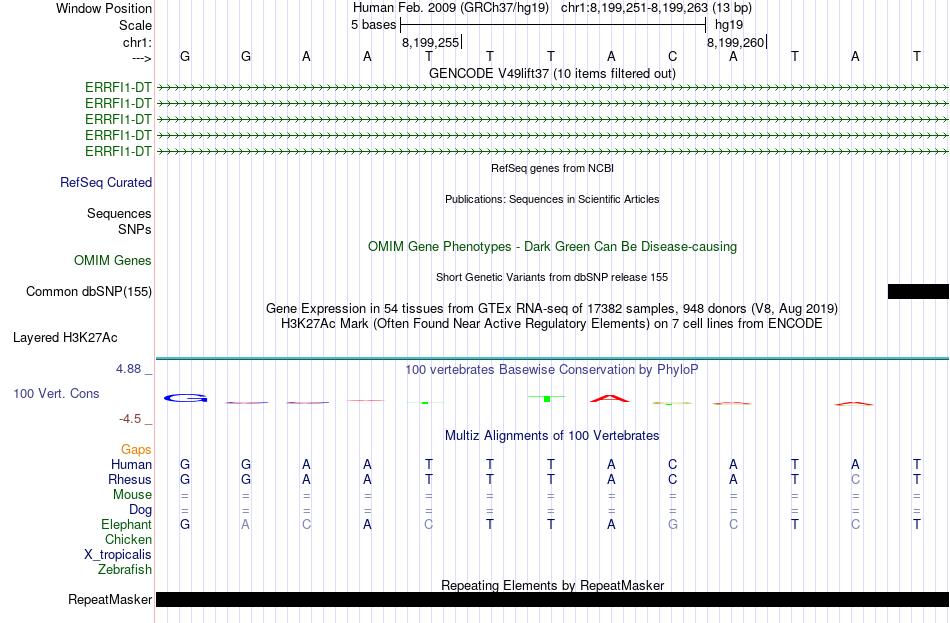Click the faded C mismatch in Rhesus row
Screen dimensions: 950x623
[x=855, y=479]
